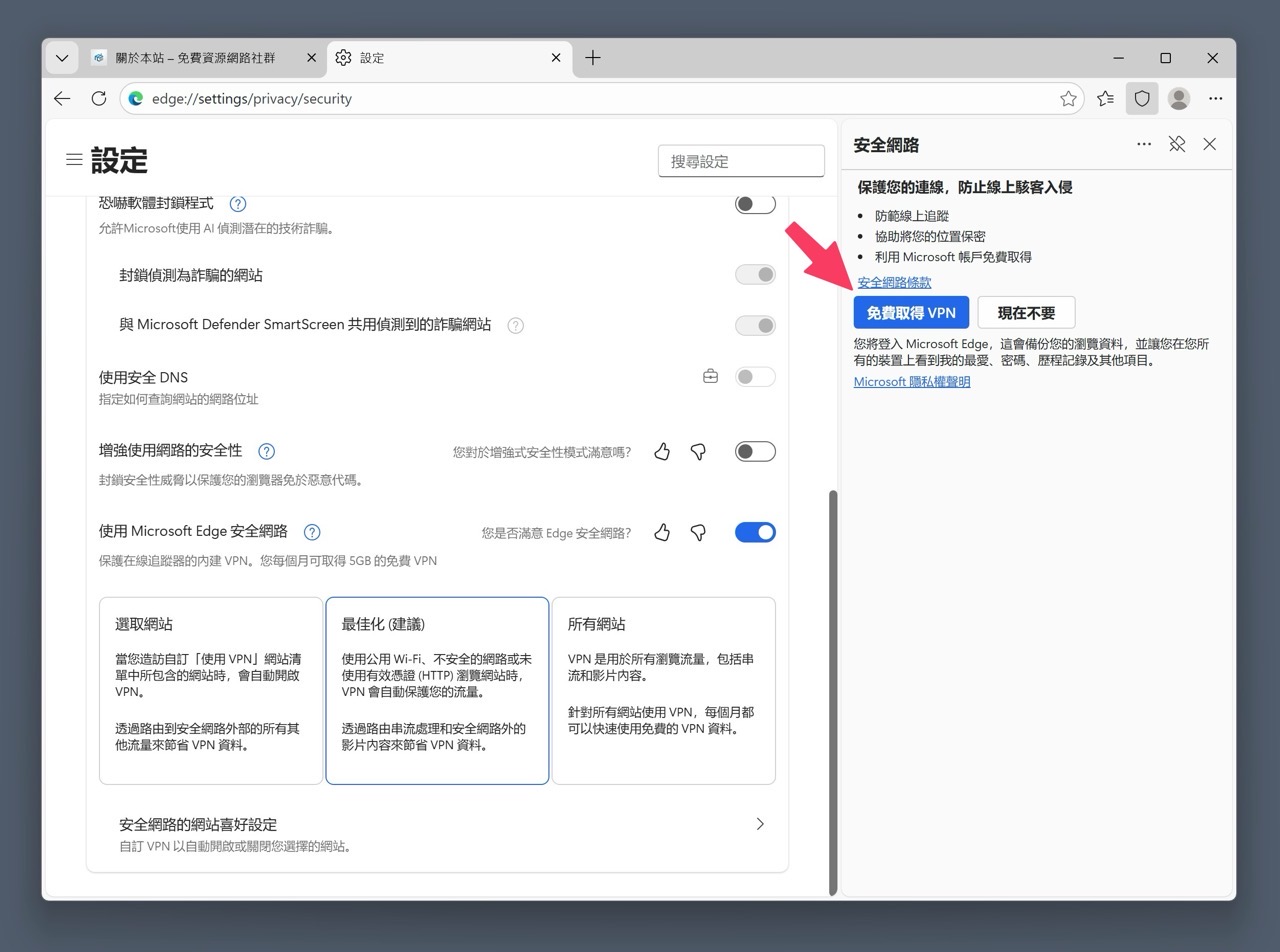Add this page to favorites via star icon
This screenshot has width=1280, height=952.
(1068, 98)
